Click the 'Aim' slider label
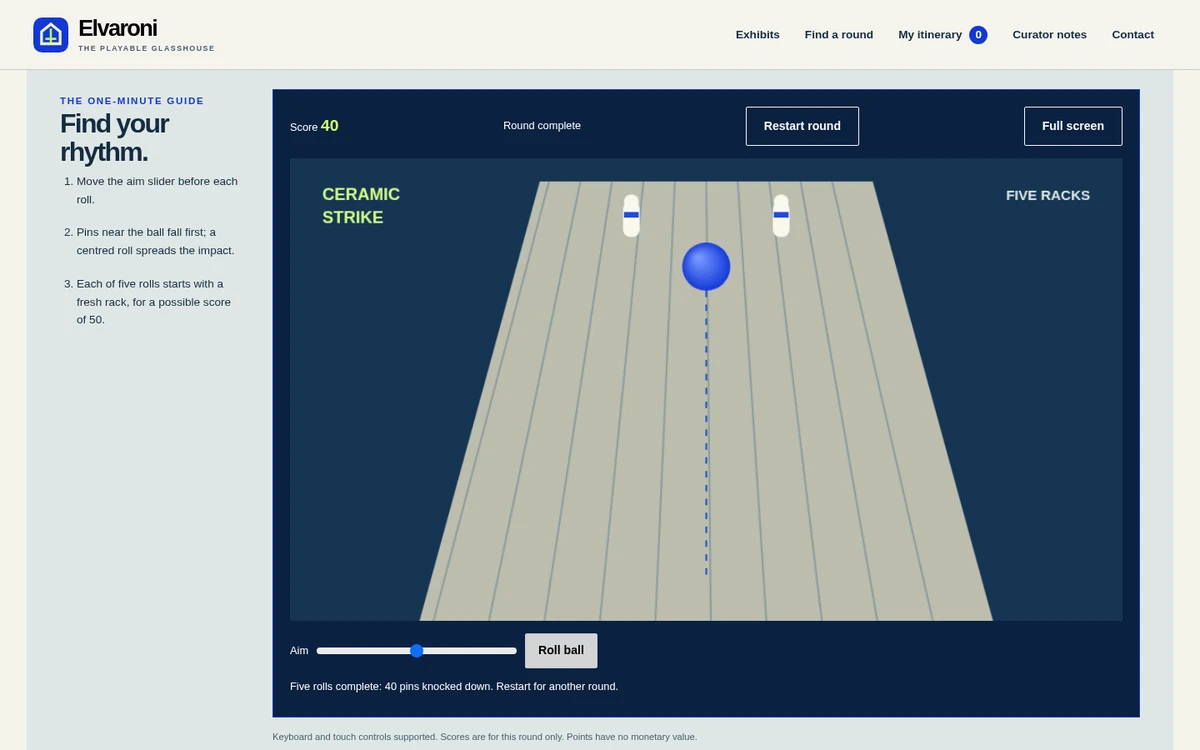This screenshot has width=1200, height=750. (299, 651)
